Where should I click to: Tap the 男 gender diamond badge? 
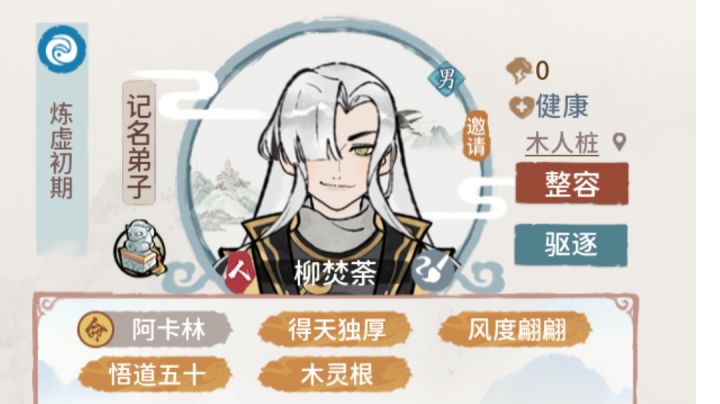coord(446,79)
